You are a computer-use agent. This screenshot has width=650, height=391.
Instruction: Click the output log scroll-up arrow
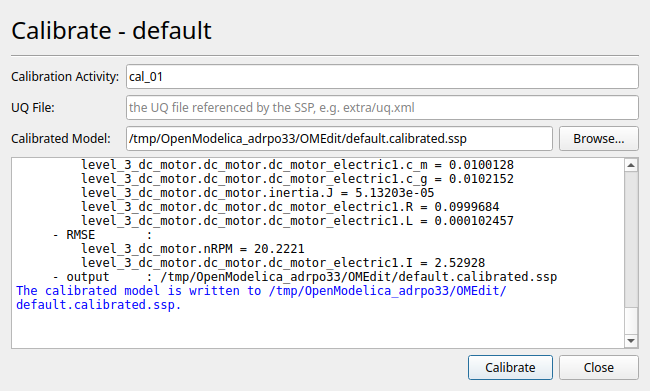click(631, 165)
